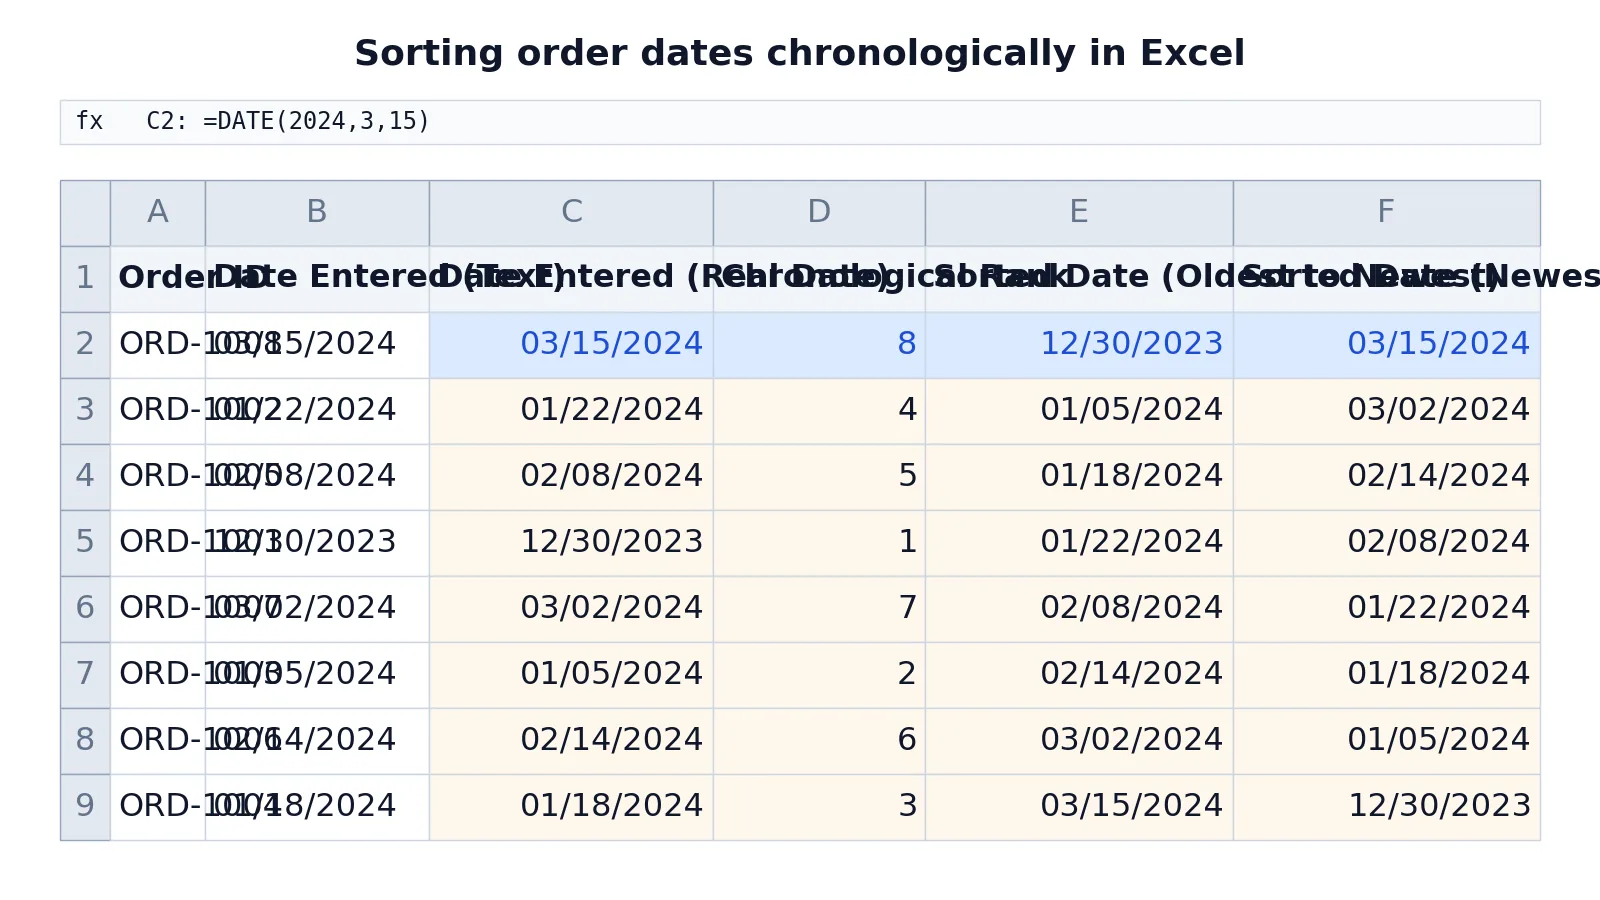Click the Order ID header cell A1
Screen dimensions: 1600x900
[x=157, y=279]
